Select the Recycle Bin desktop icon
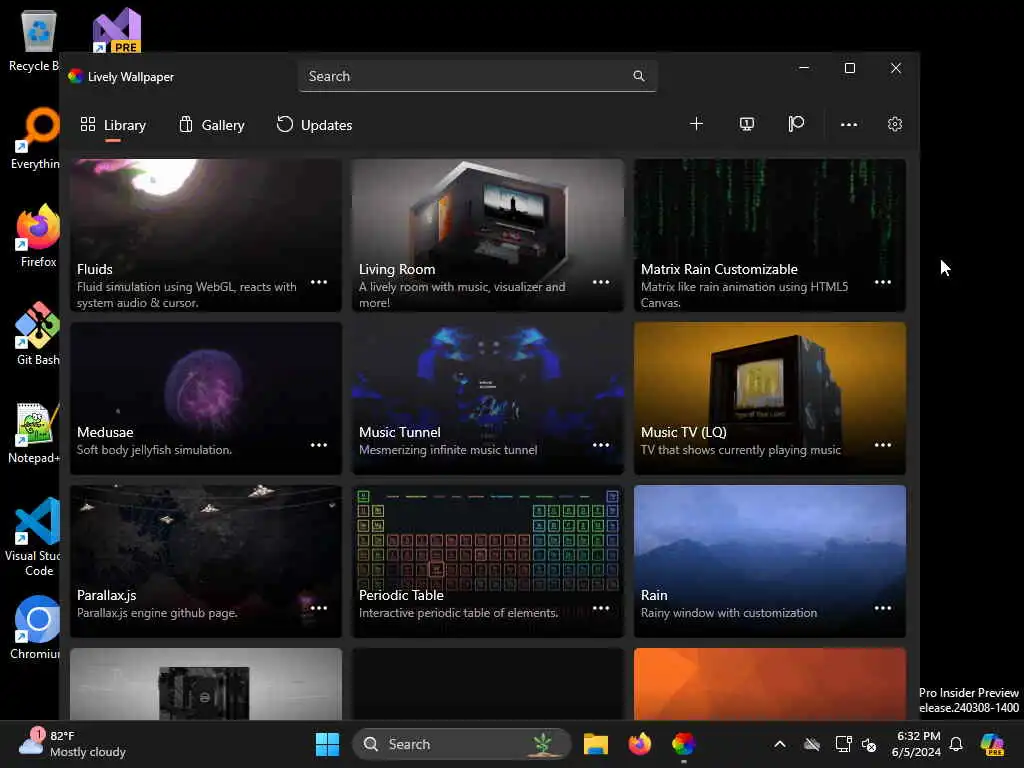1024x768 pixels. (34, 40)
